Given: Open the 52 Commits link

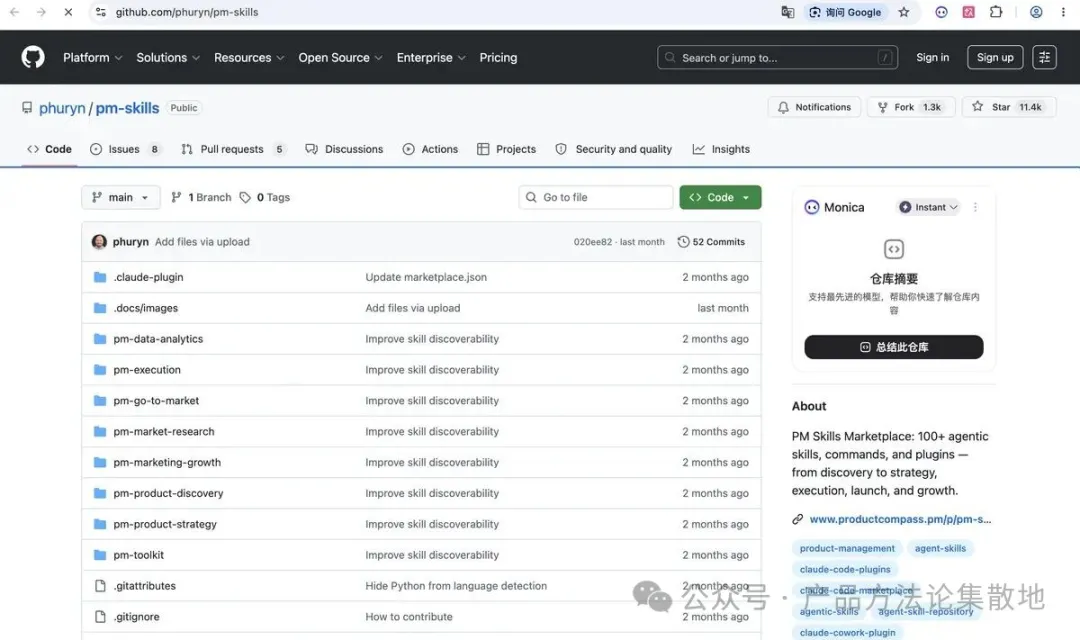Looking at the screenshot, I should pos(712,242).
